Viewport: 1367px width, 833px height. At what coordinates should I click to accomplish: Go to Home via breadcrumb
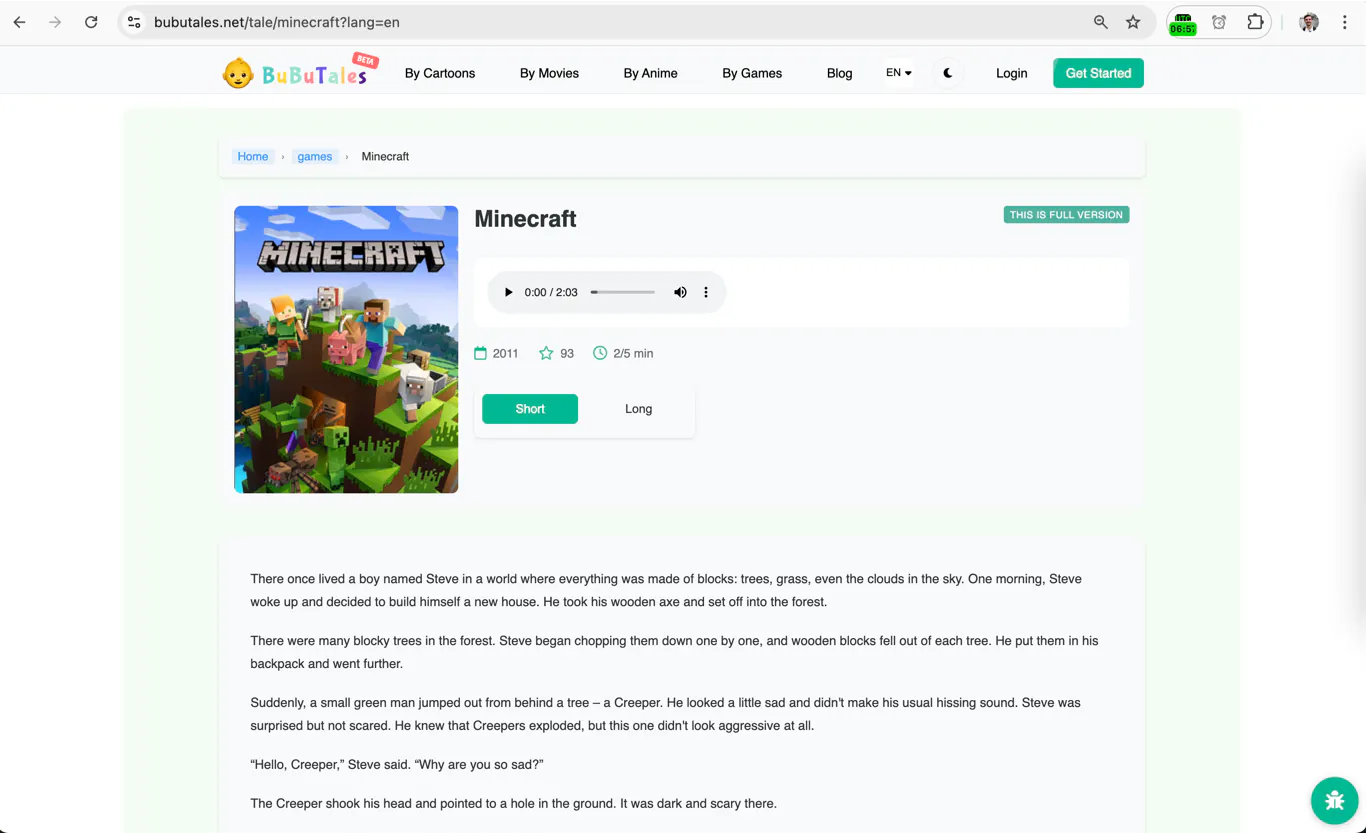tap(253, 156)
